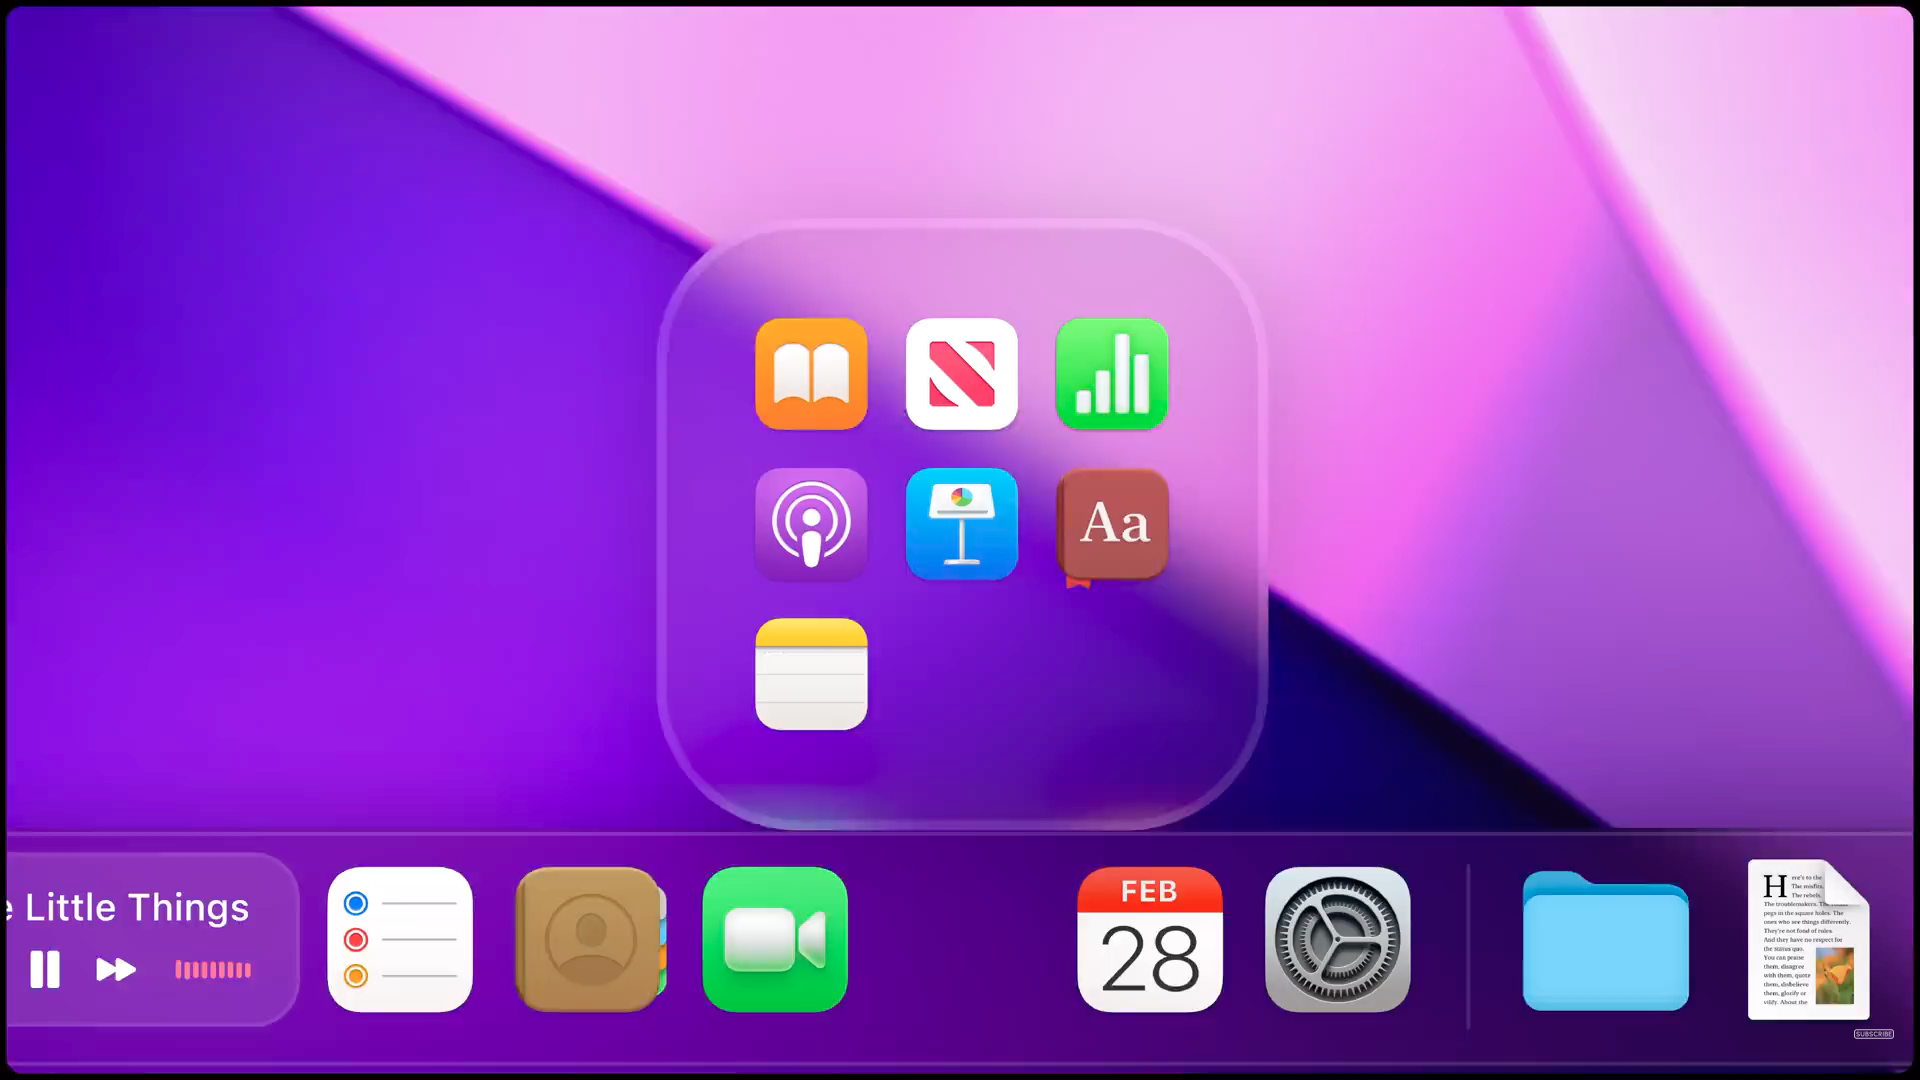Click Reminders icon in the dock
This screenshot has width=1920, height=1080.
click(x=400, y=939)
